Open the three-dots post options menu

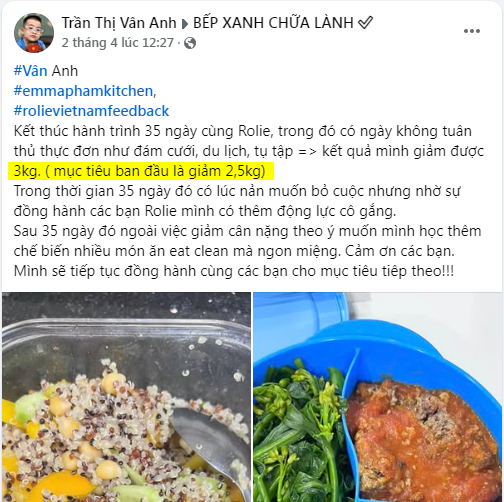(x=472, y=31)
